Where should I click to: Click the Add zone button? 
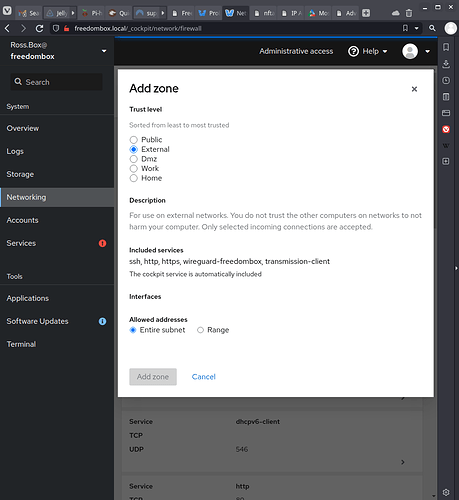(153, 377)
